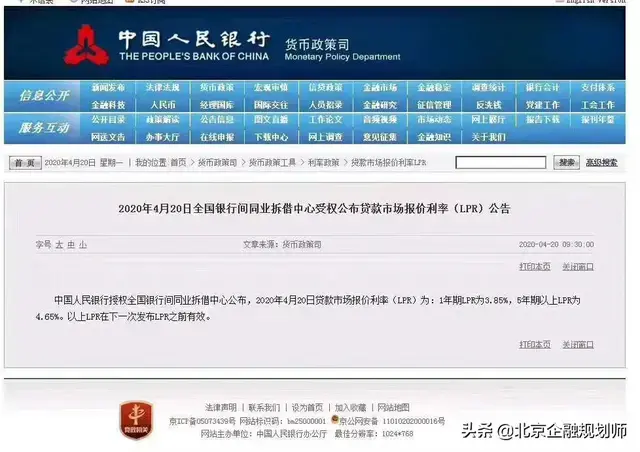Image resolution: width=640 pixels, height=452 pixels.
Task: Open the 图文直播 navigation item
Action: coord(271,120)
